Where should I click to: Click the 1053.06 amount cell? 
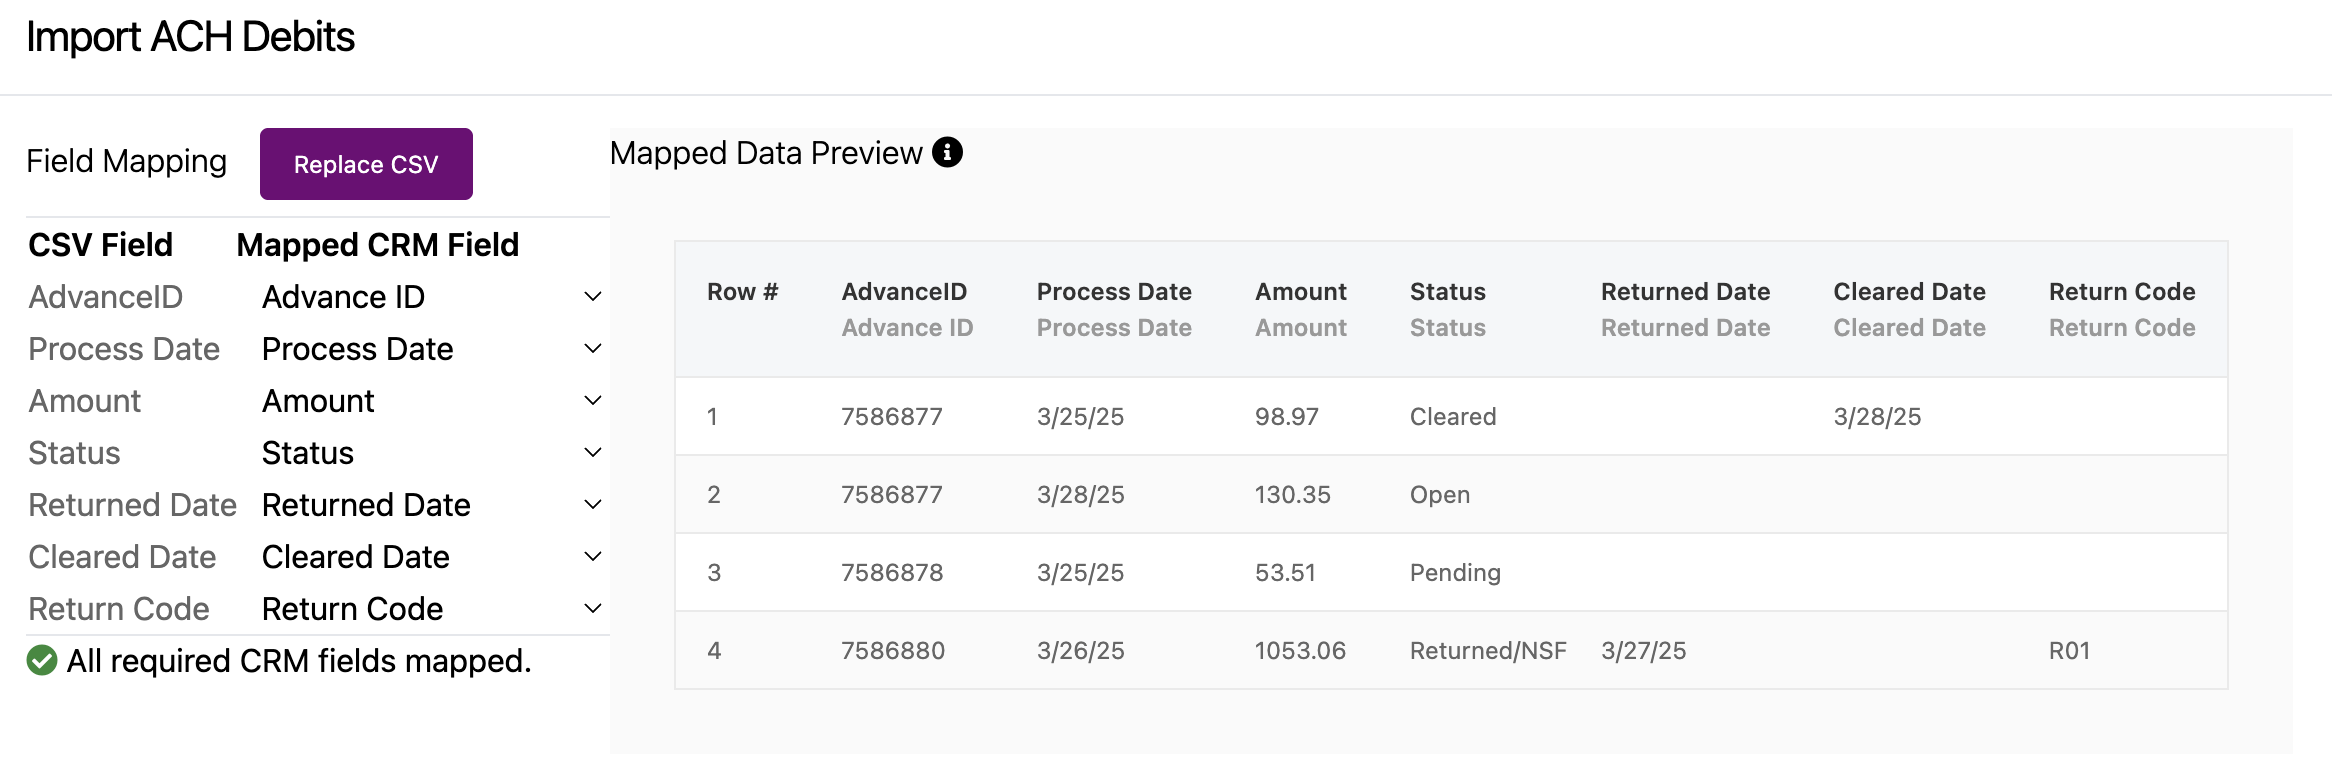click(1300, 651)
